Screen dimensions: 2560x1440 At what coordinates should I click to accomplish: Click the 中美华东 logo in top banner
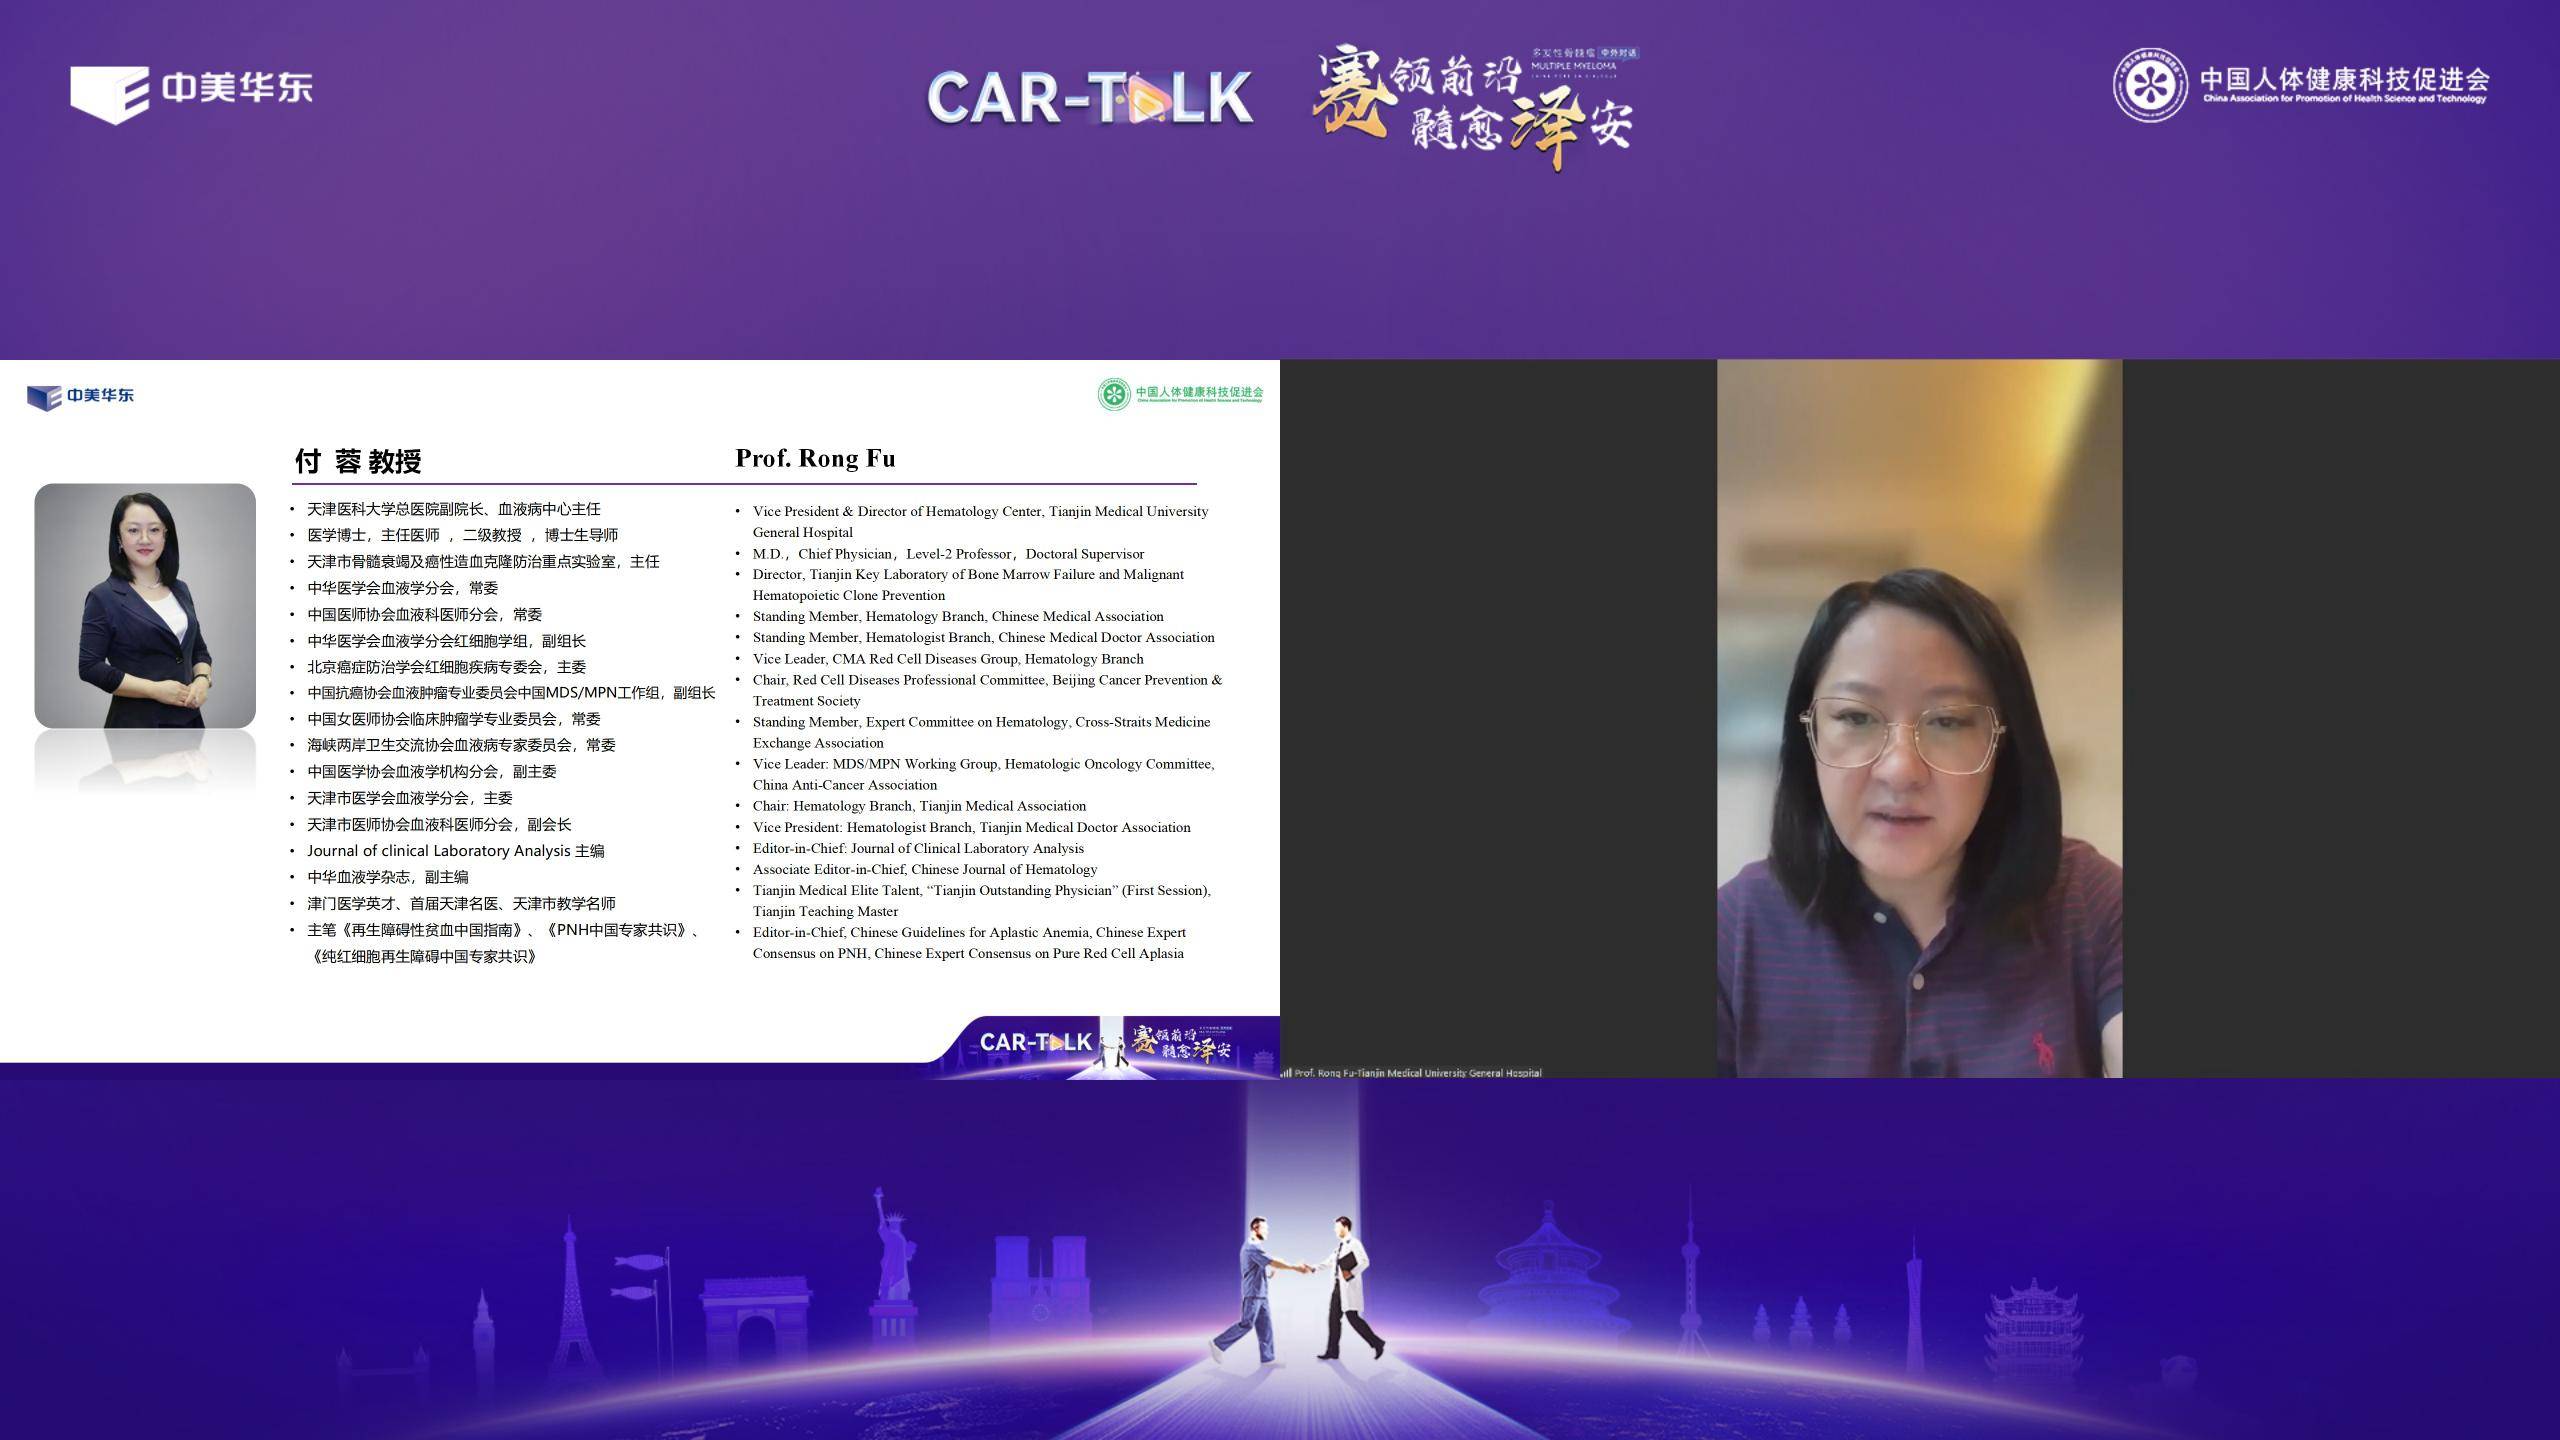pyautogui.click(x=190, y=92)
